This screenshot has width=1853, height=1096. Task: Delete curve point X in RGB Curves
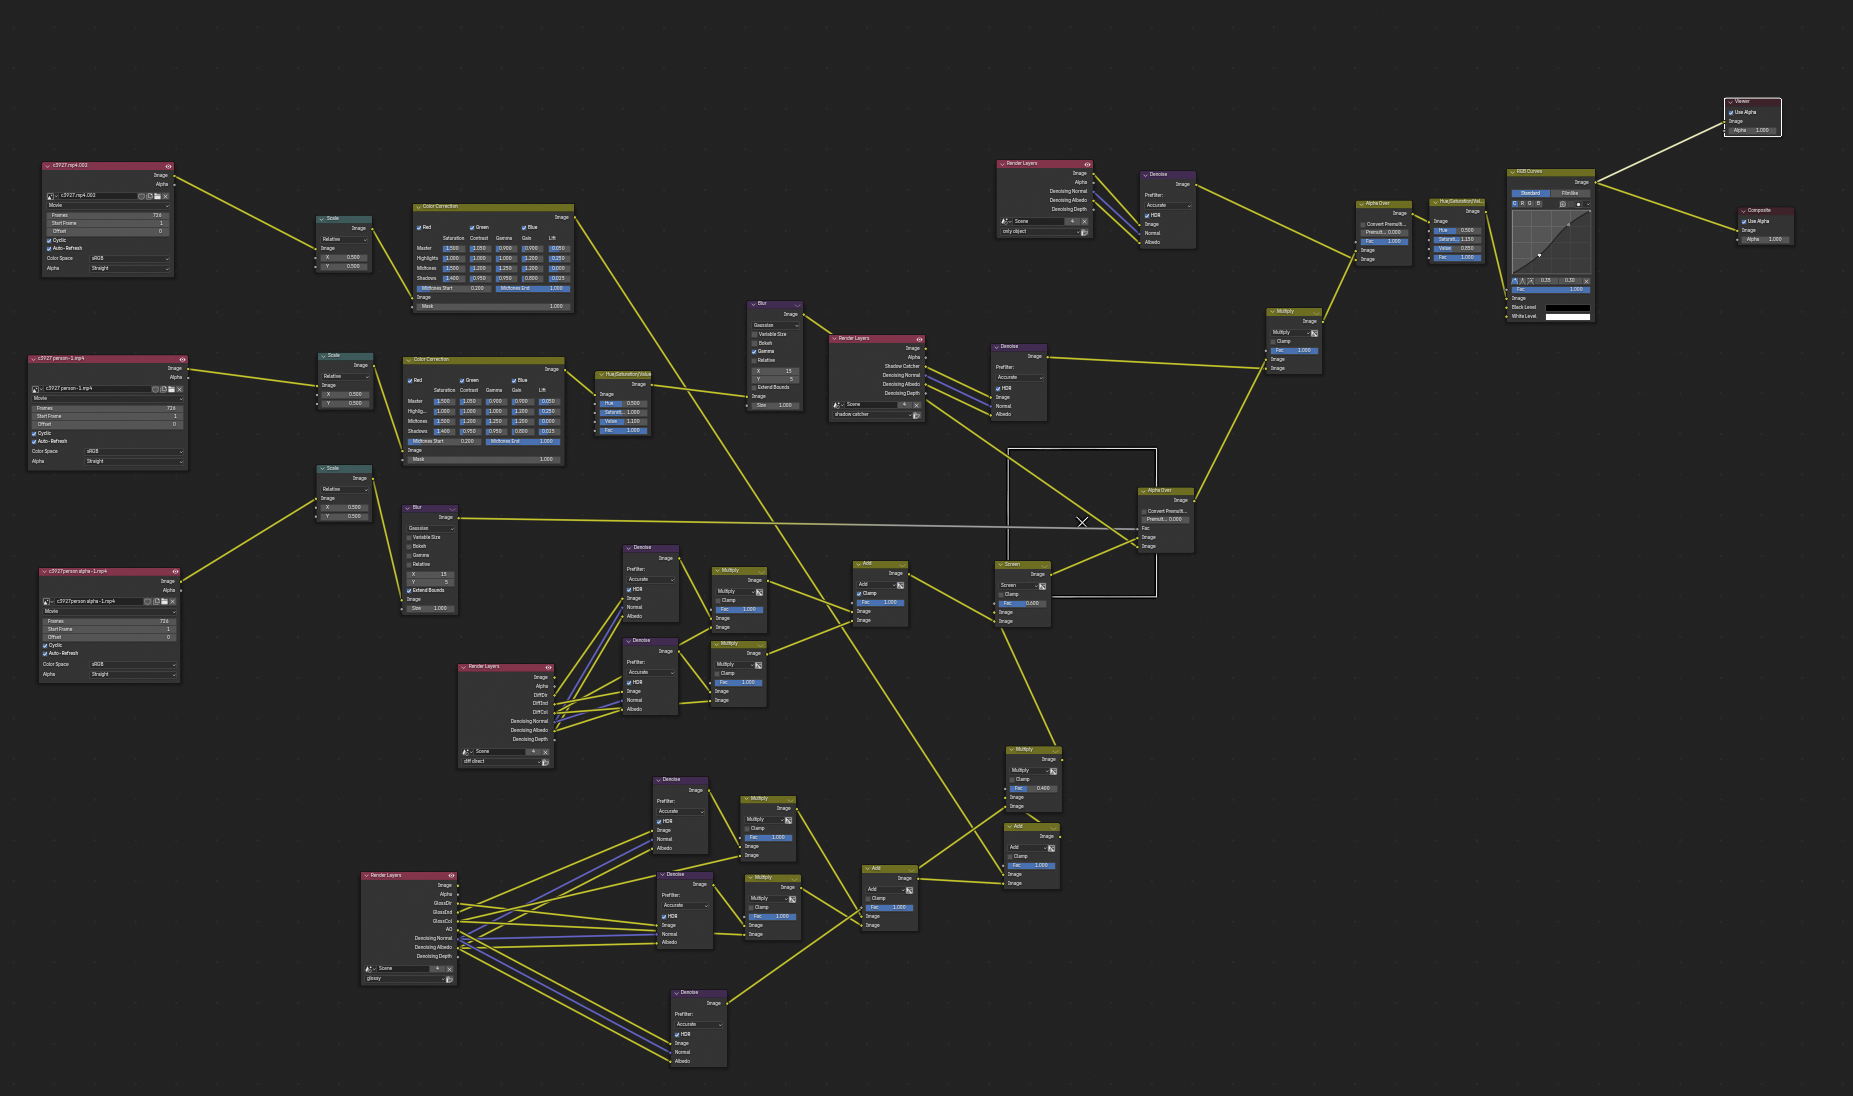click(x=1586, y=281)
